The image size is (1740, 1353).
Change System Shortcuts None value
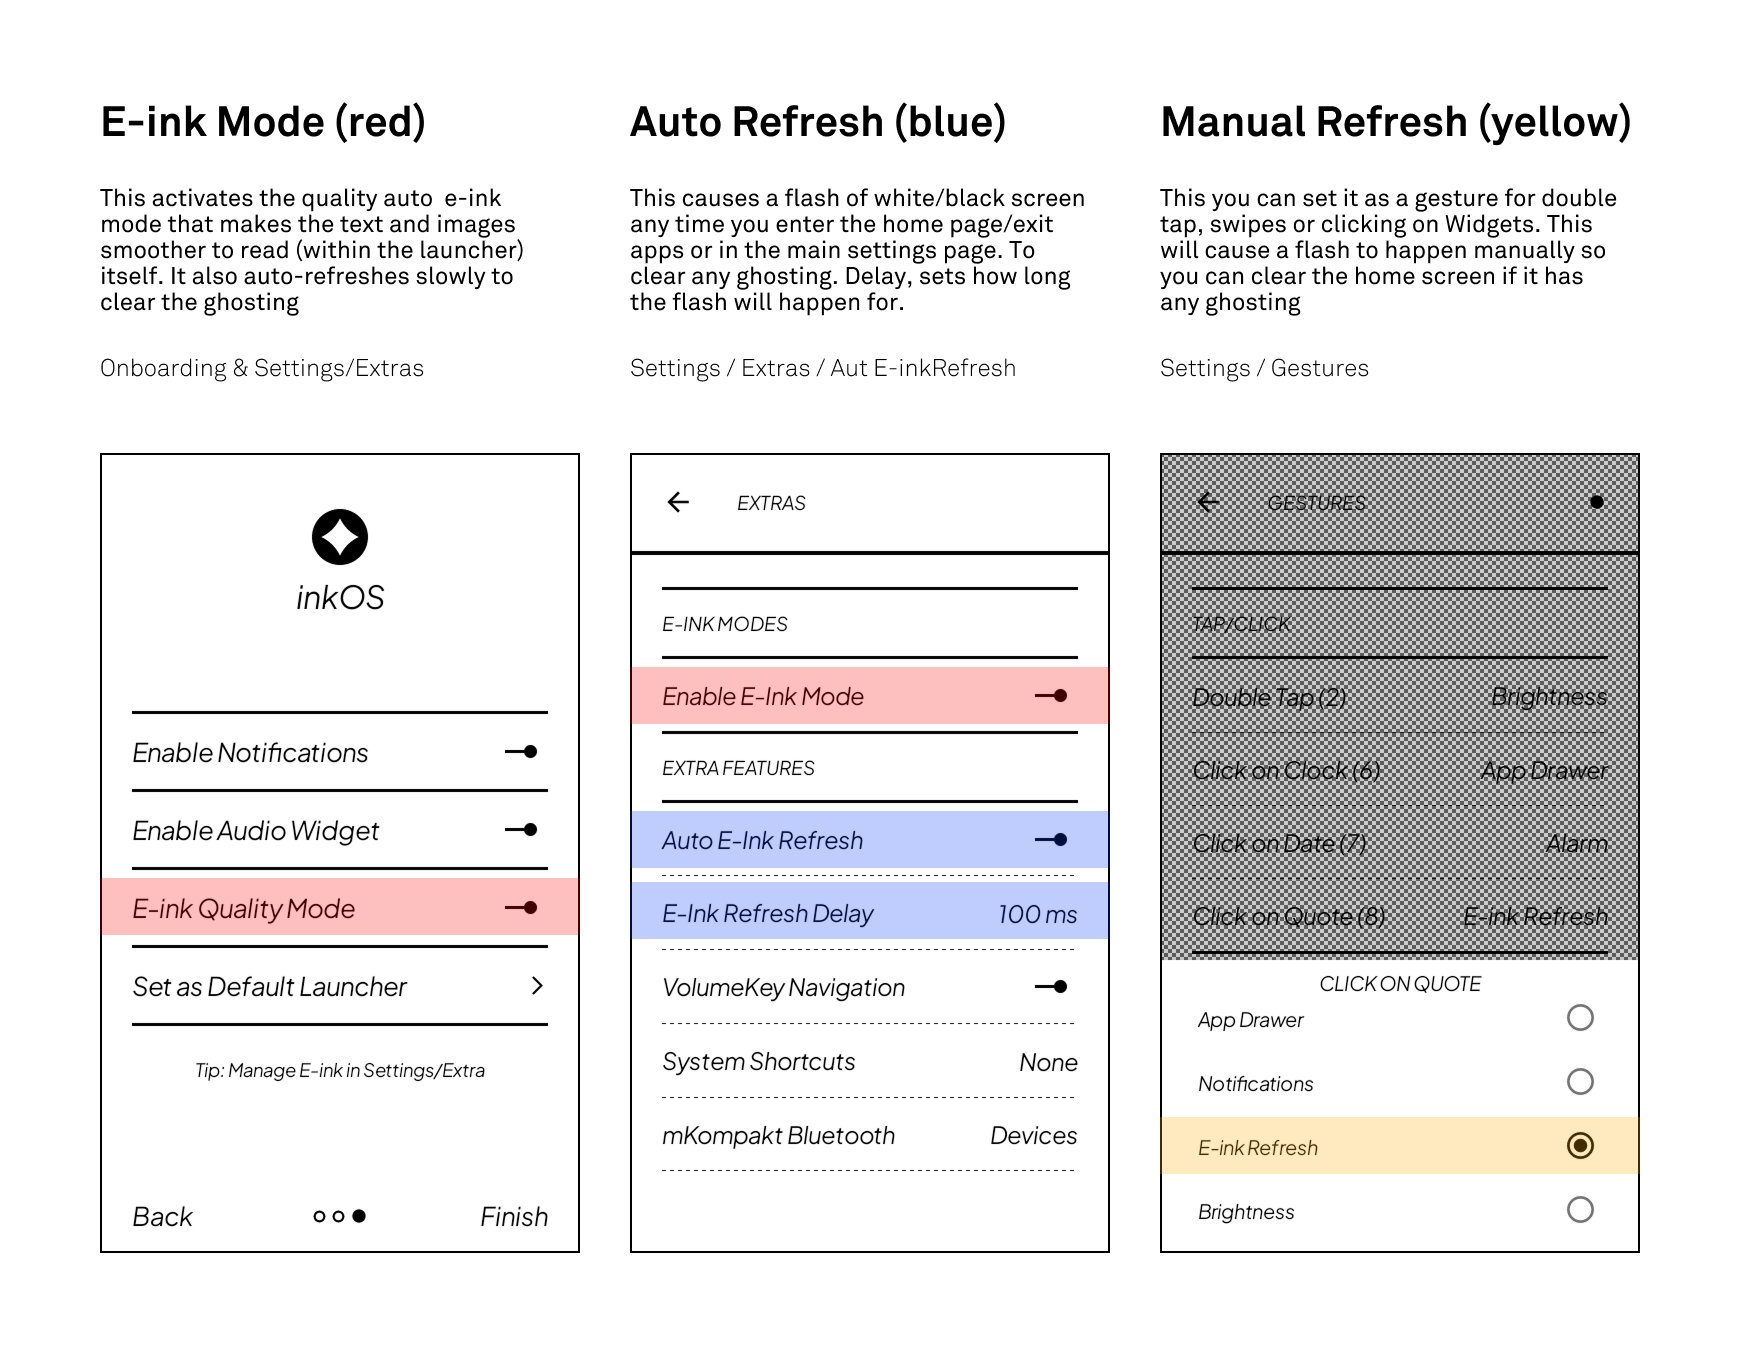[x=1048, y=1062]
